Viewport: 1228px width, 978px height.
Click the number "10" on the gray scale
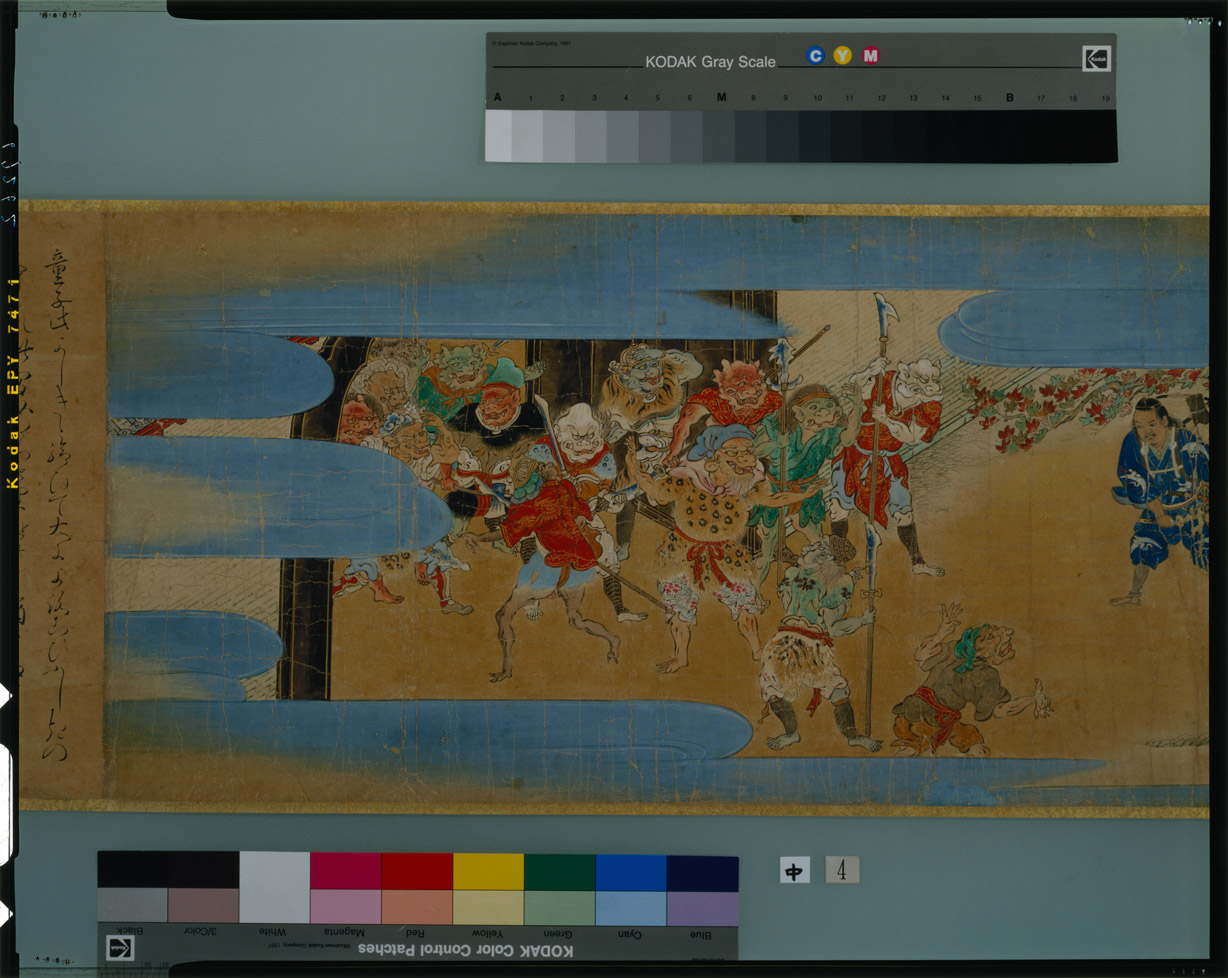817,98
